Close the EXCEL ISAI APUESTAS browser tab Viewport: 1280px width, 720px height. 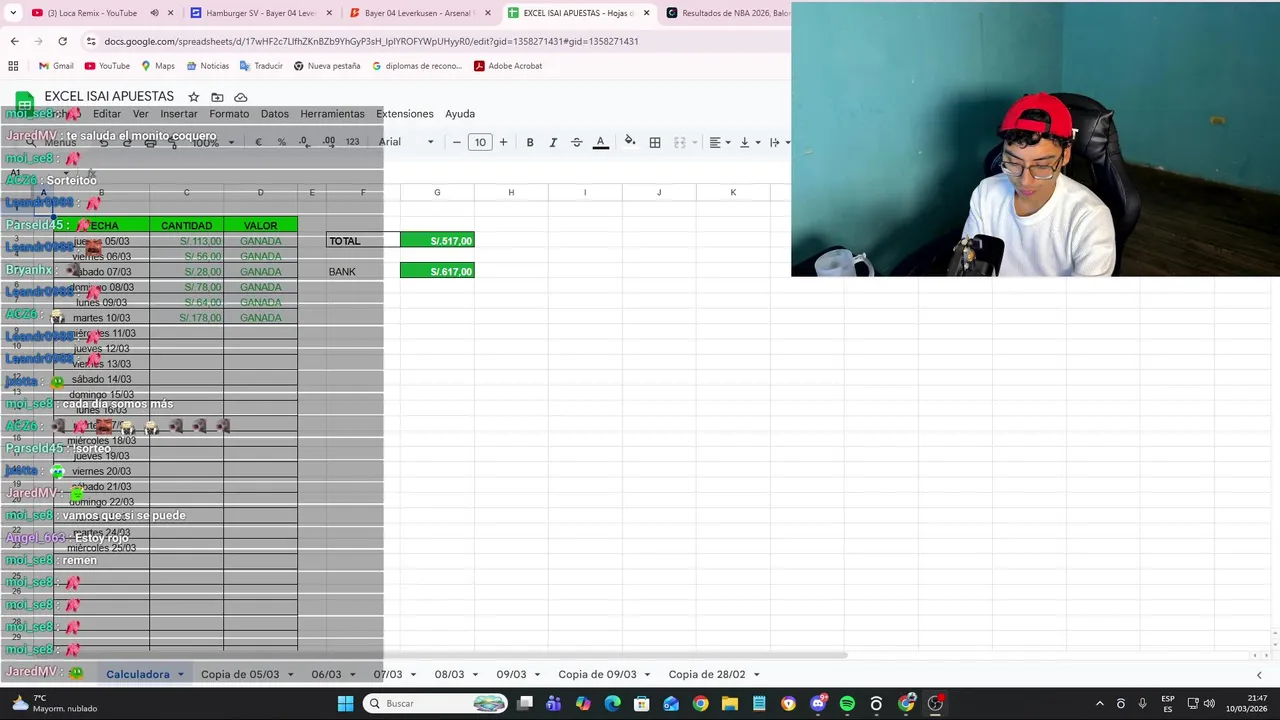point(646,13)
